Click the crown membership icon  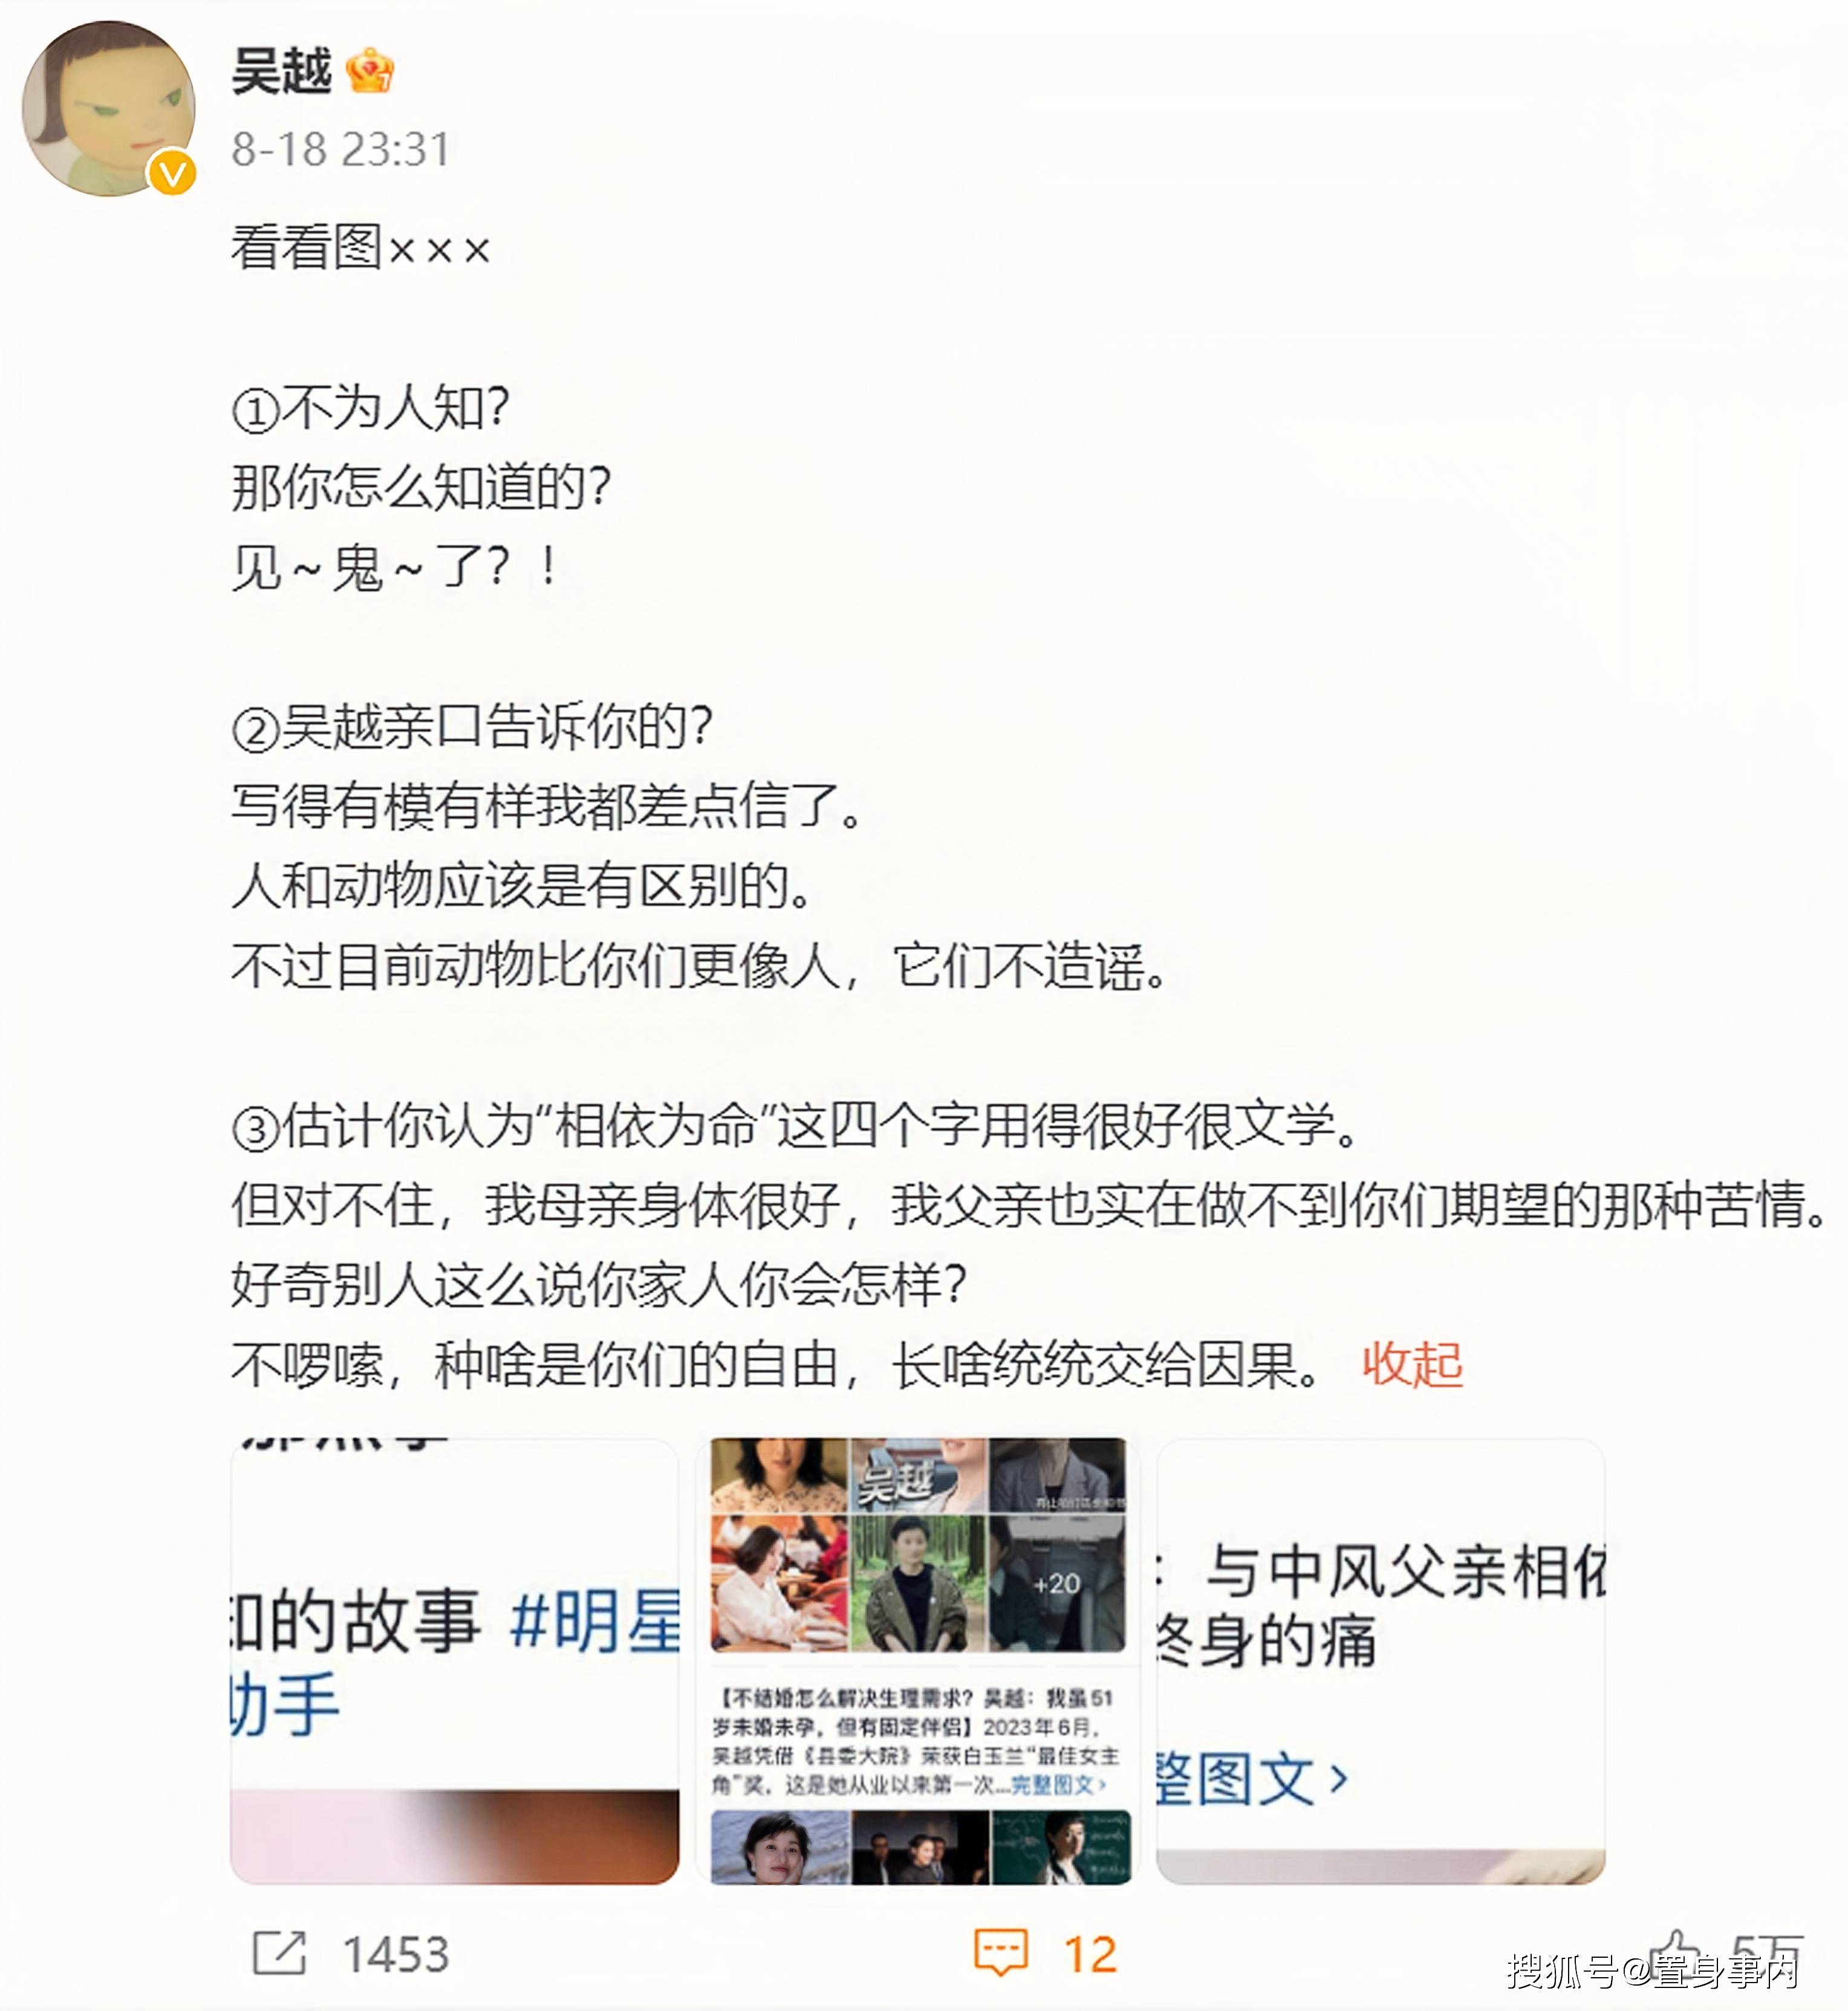[369, 71]
